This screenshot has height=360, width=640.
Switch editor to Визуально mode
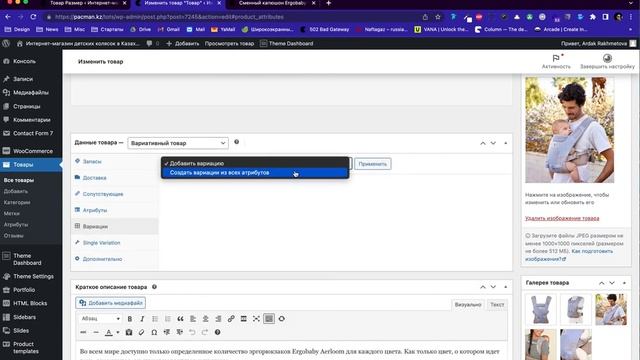point(468,304)
